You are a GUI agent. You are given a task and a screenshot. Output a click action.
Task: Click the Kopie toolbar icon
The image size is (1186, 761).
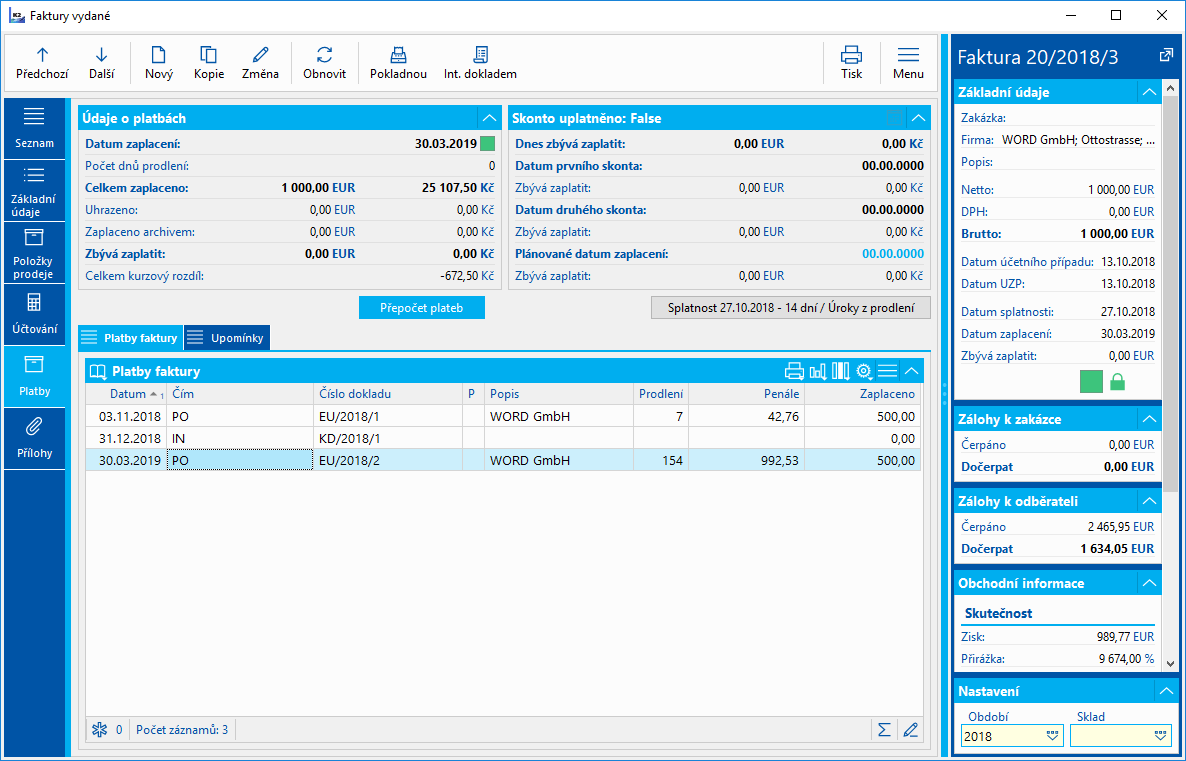click(x=209, y=62)
